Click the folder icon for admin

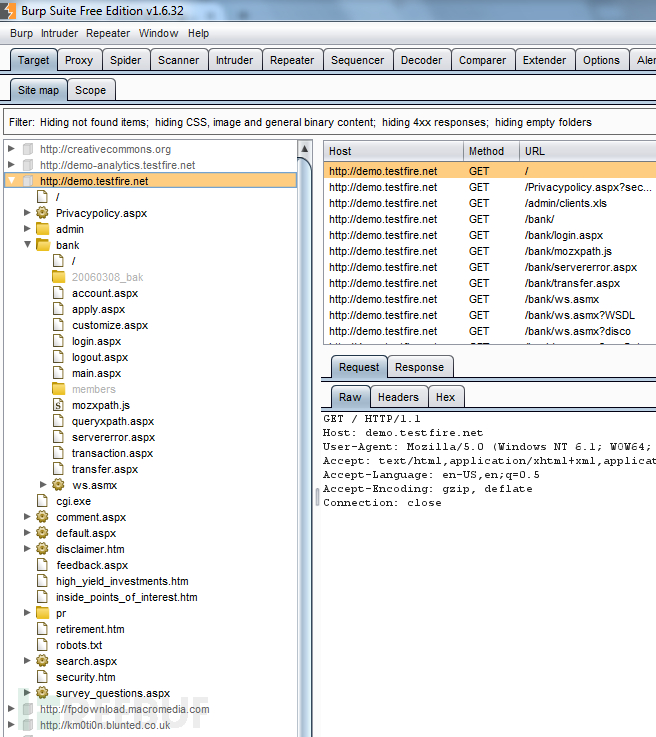(x=43, y=229)
